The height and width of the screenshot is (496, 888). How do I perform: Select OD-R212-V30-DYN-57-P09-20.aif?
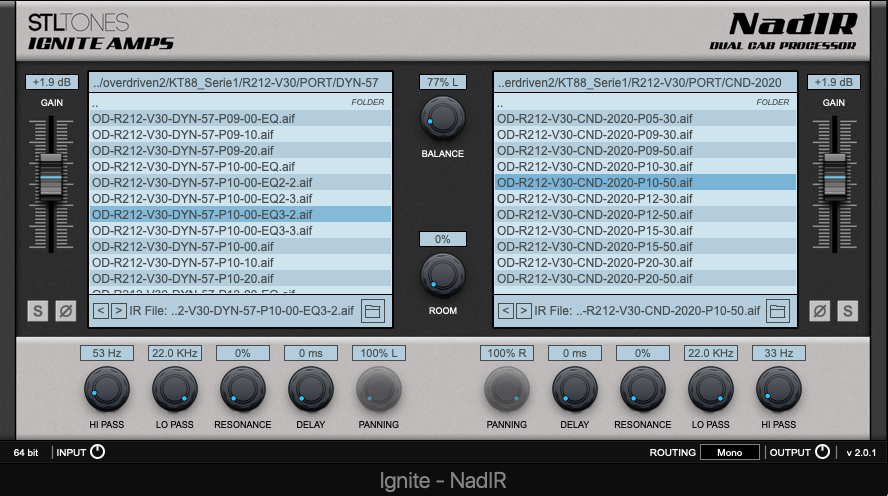240,150
